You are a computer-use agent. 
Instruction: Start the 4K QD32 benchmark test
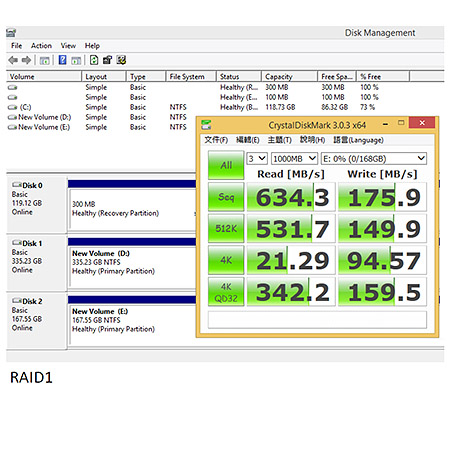point(226,292)
